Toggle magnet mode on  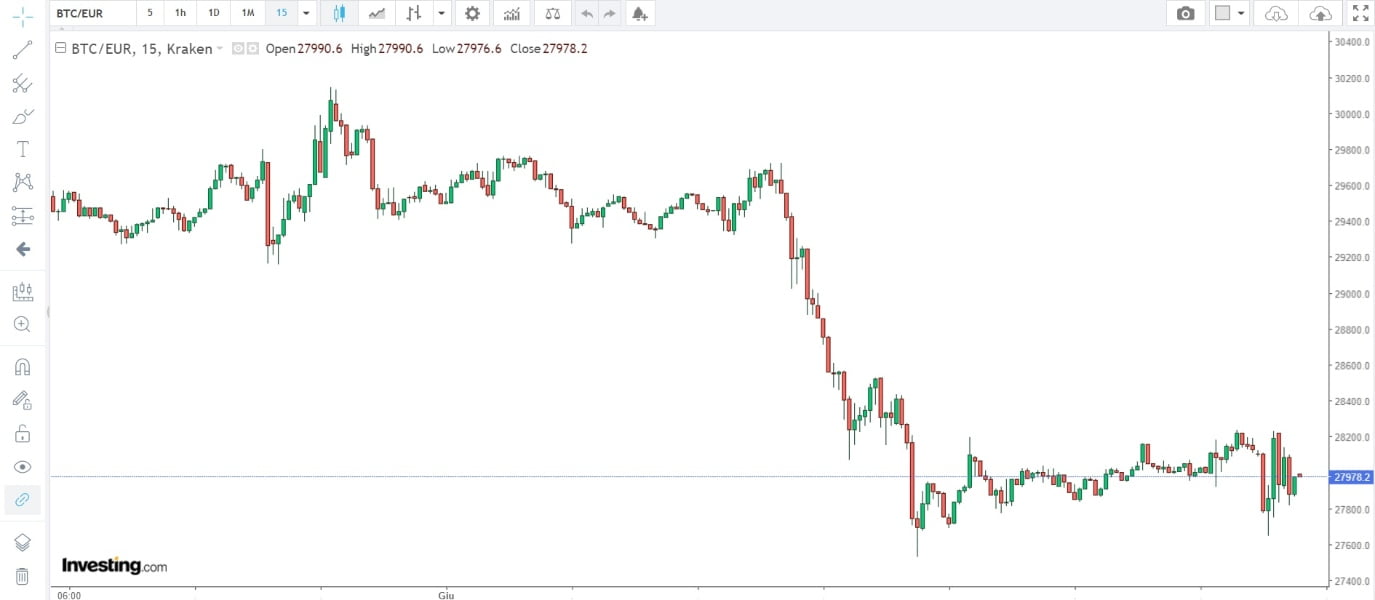(22, 367)
